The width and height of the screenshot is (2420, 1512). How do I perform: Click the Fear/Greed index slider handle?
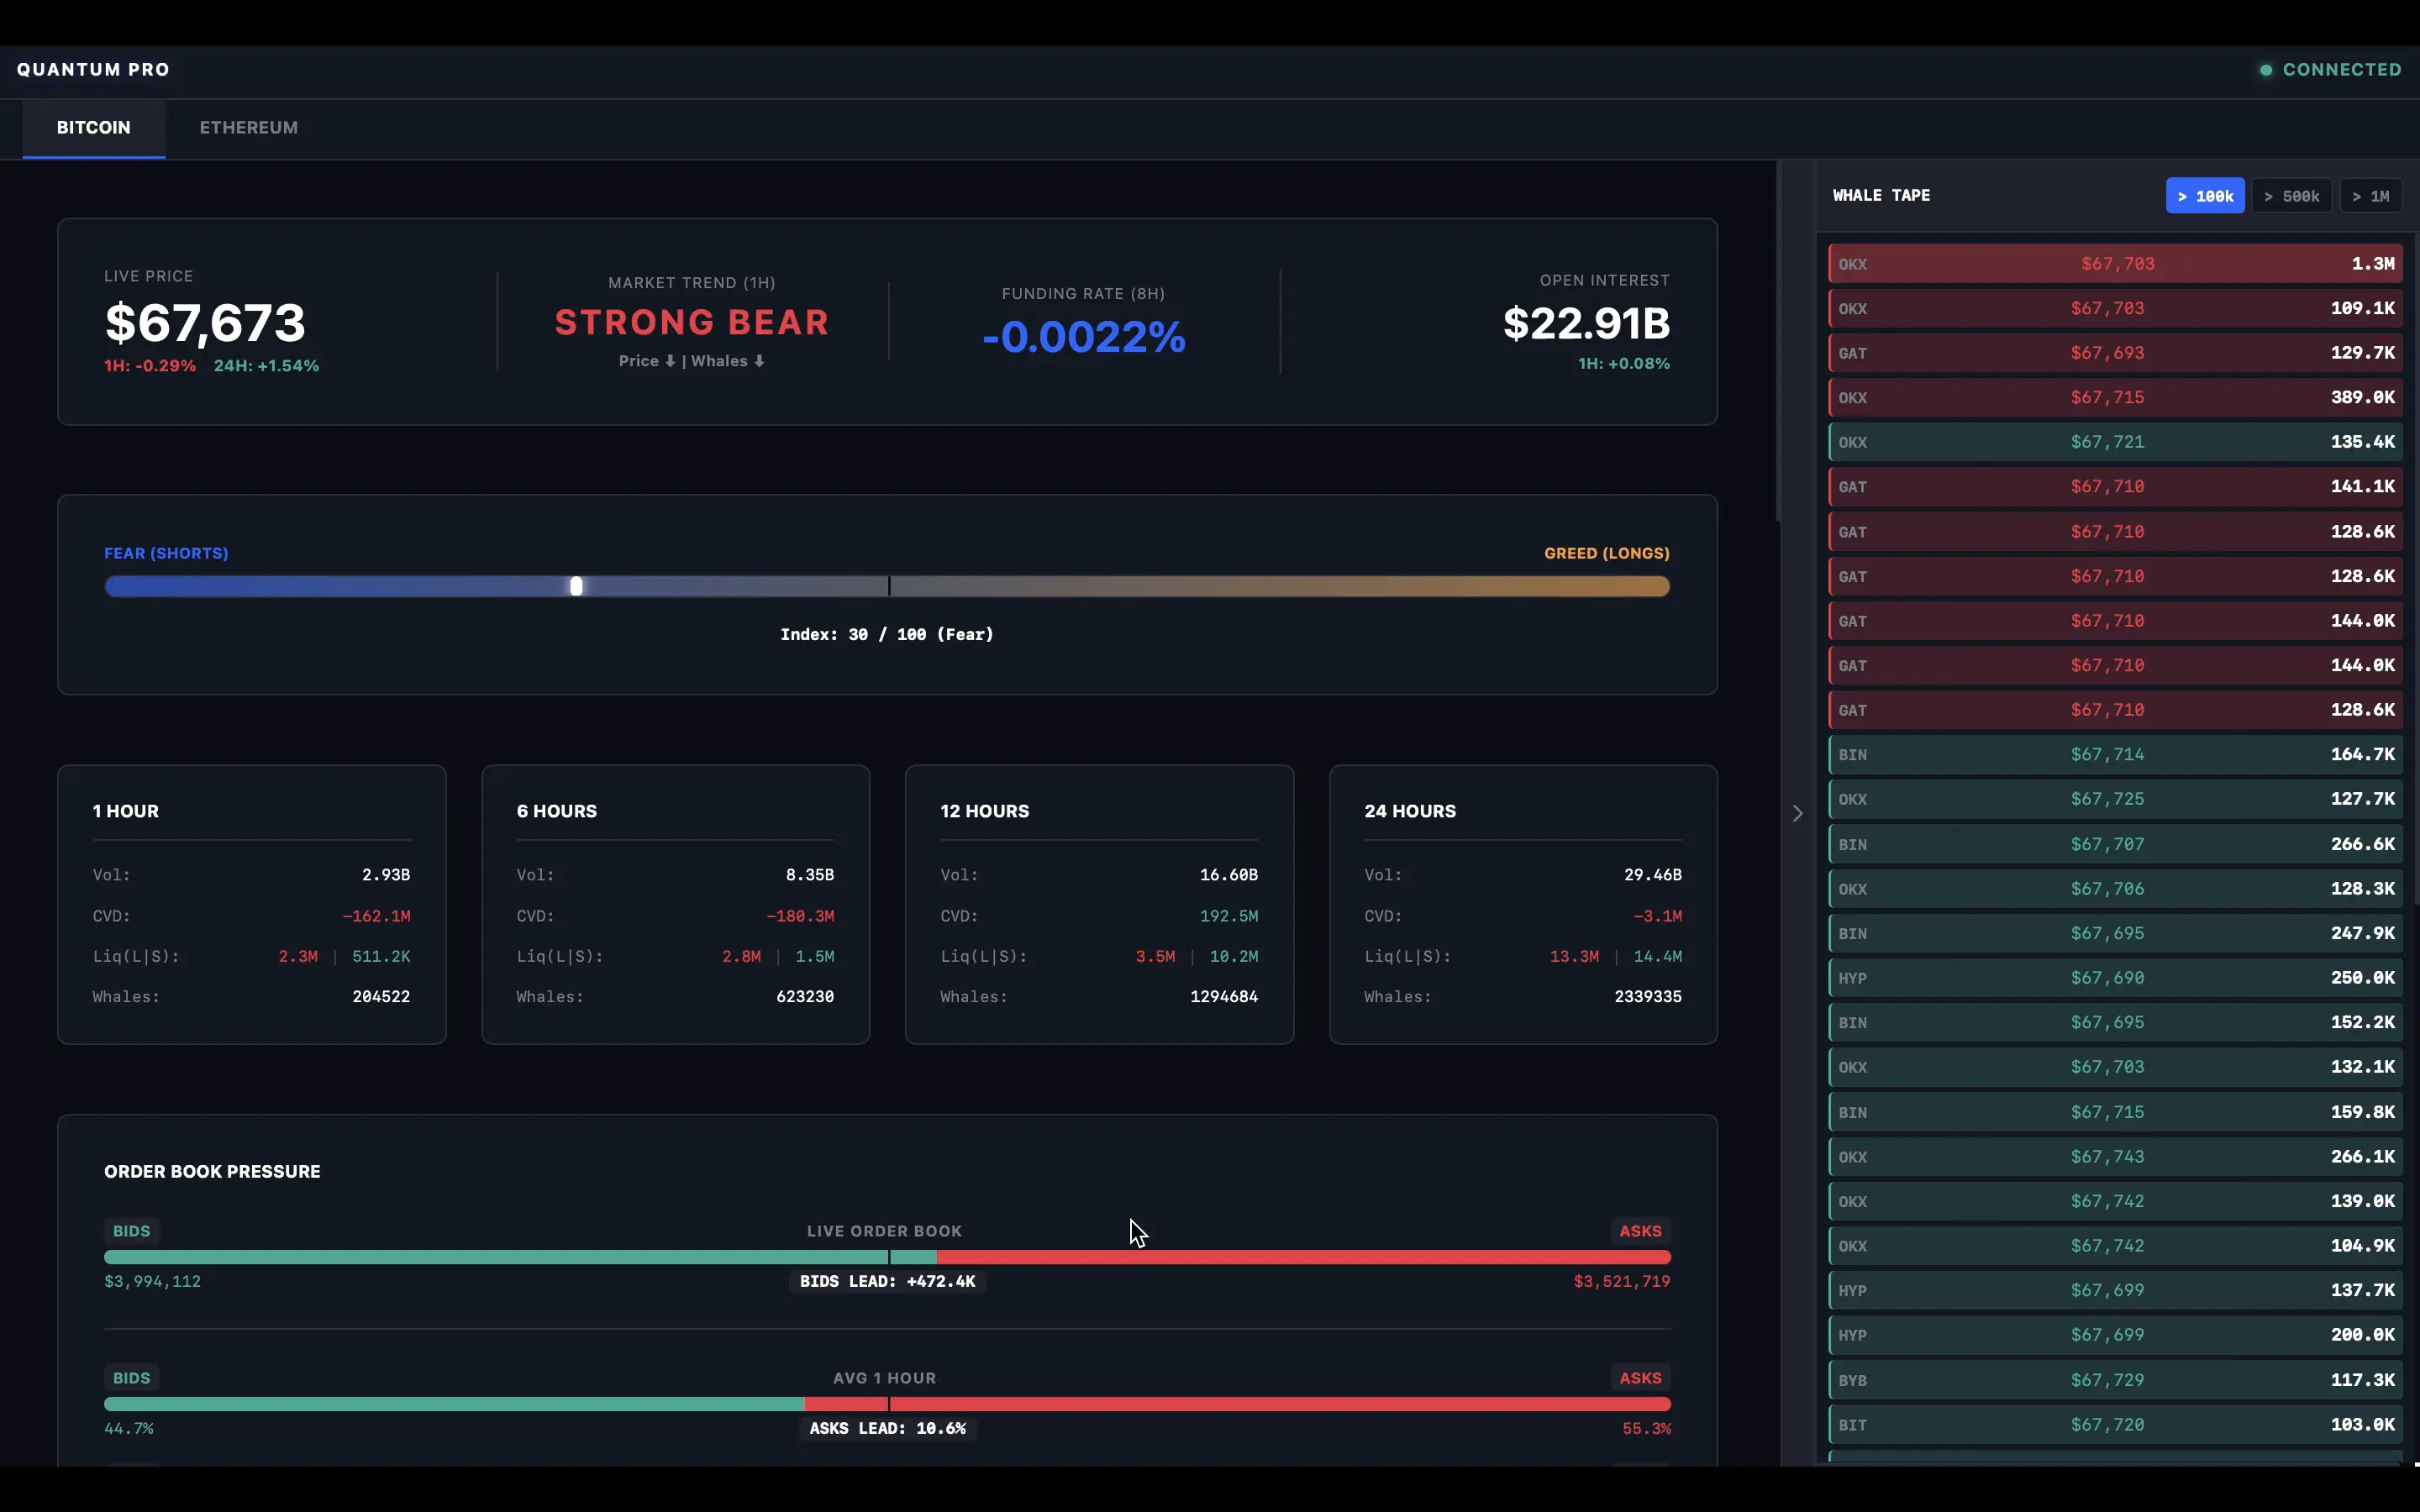point(577,586)
